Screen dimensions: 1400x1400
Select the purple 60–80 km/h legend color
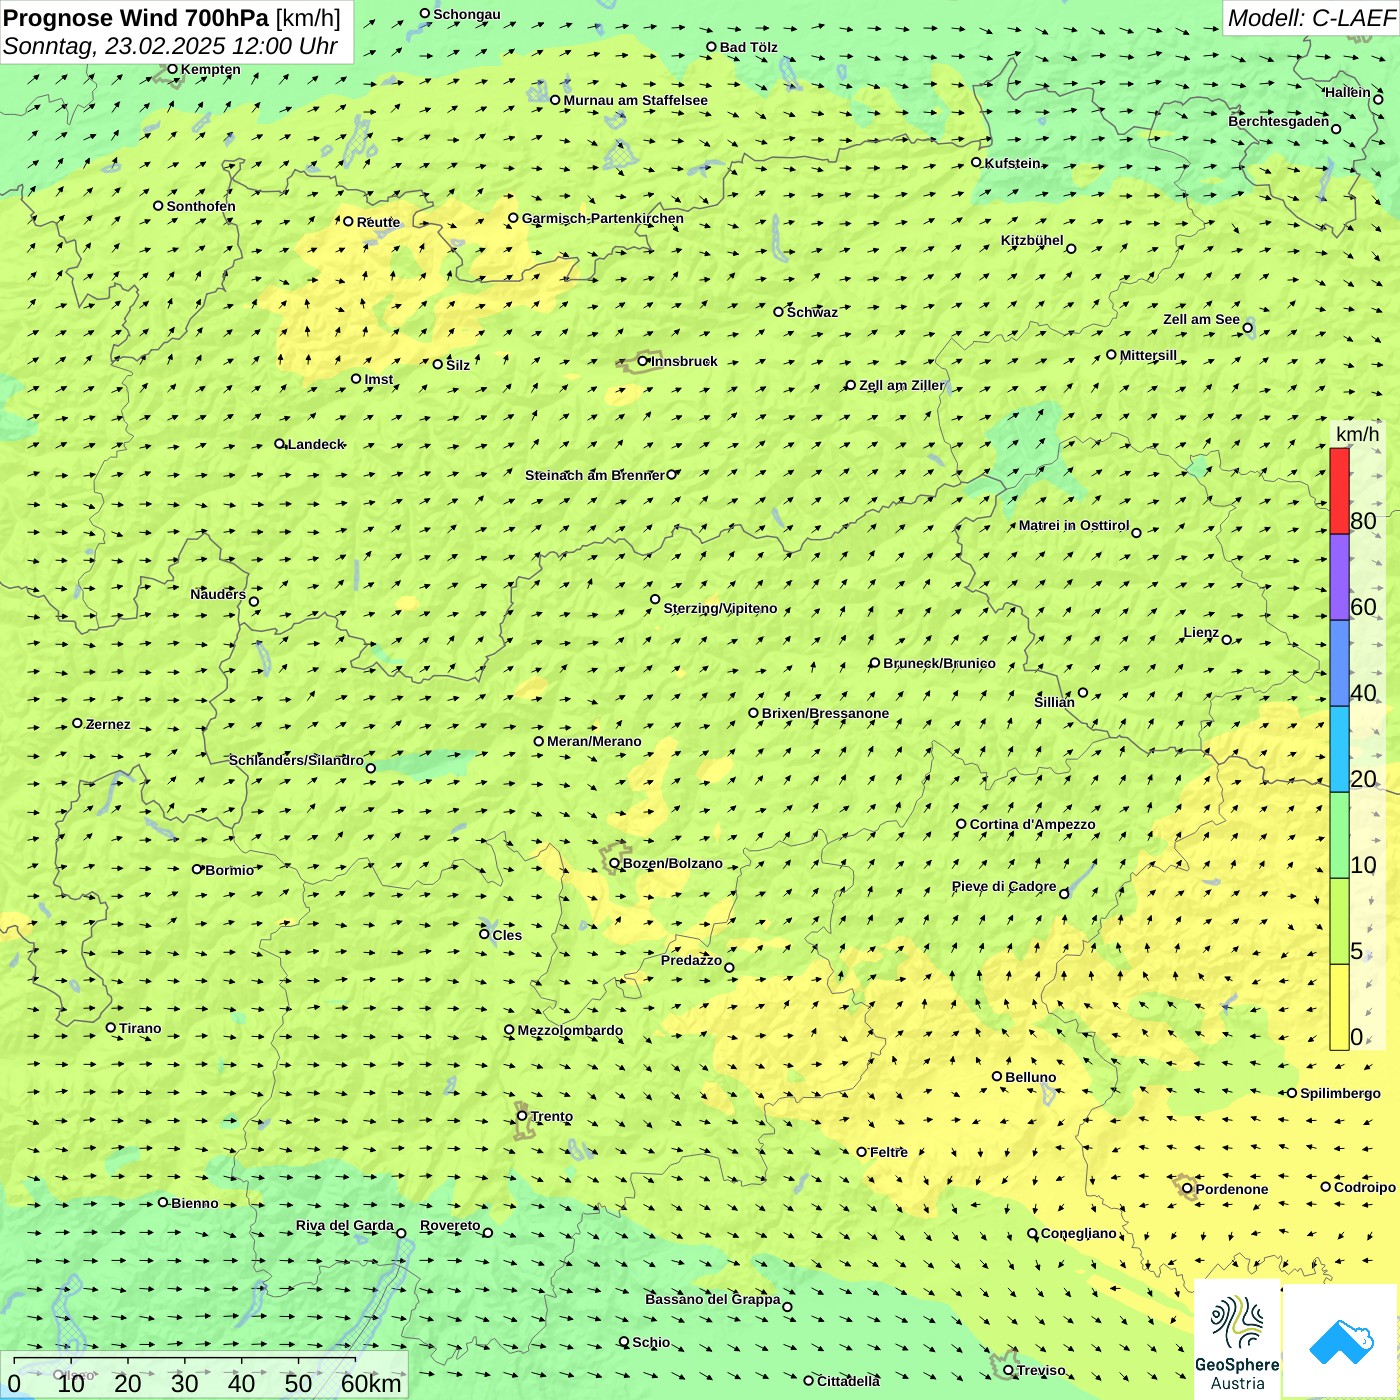[1339, 577]
